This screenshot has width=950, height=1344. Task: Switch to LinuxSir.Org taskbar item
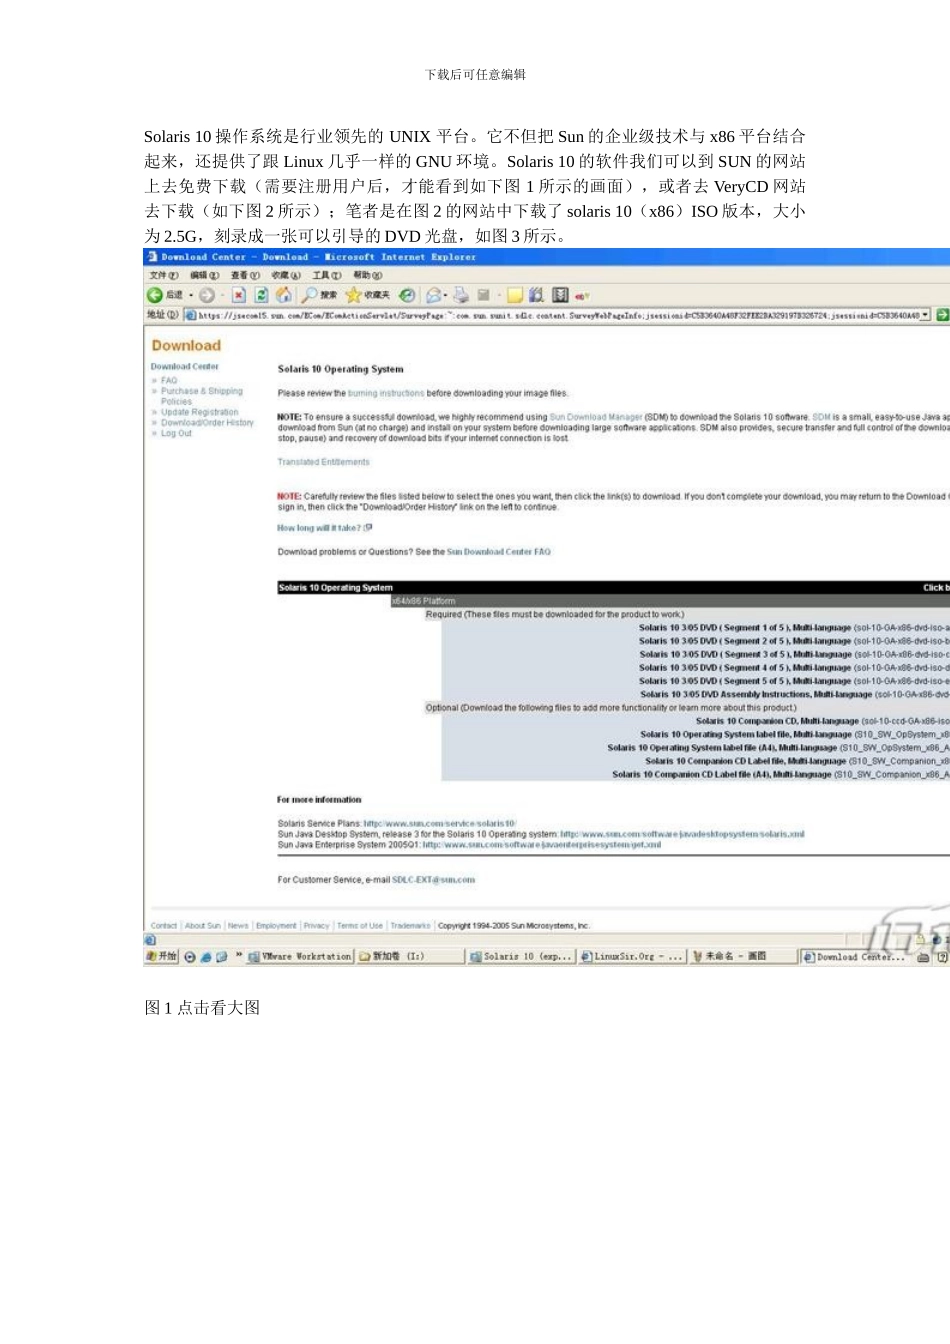pyautogui.click(x=632, y=957)
